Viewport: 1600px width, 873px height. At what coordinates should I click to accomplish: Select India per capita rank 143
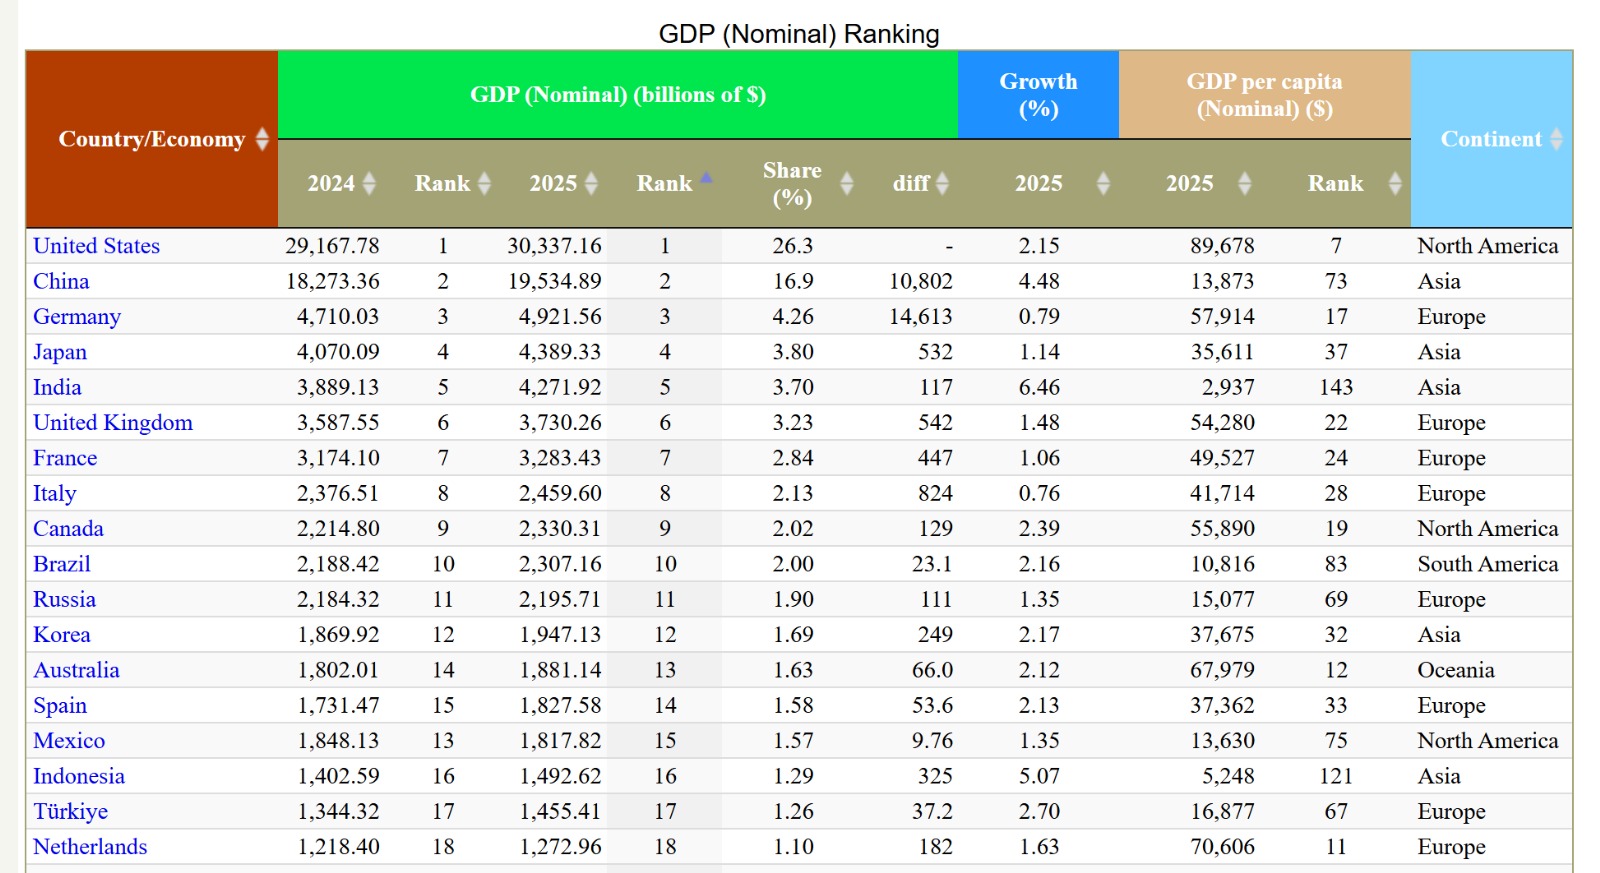point(1335,387)
